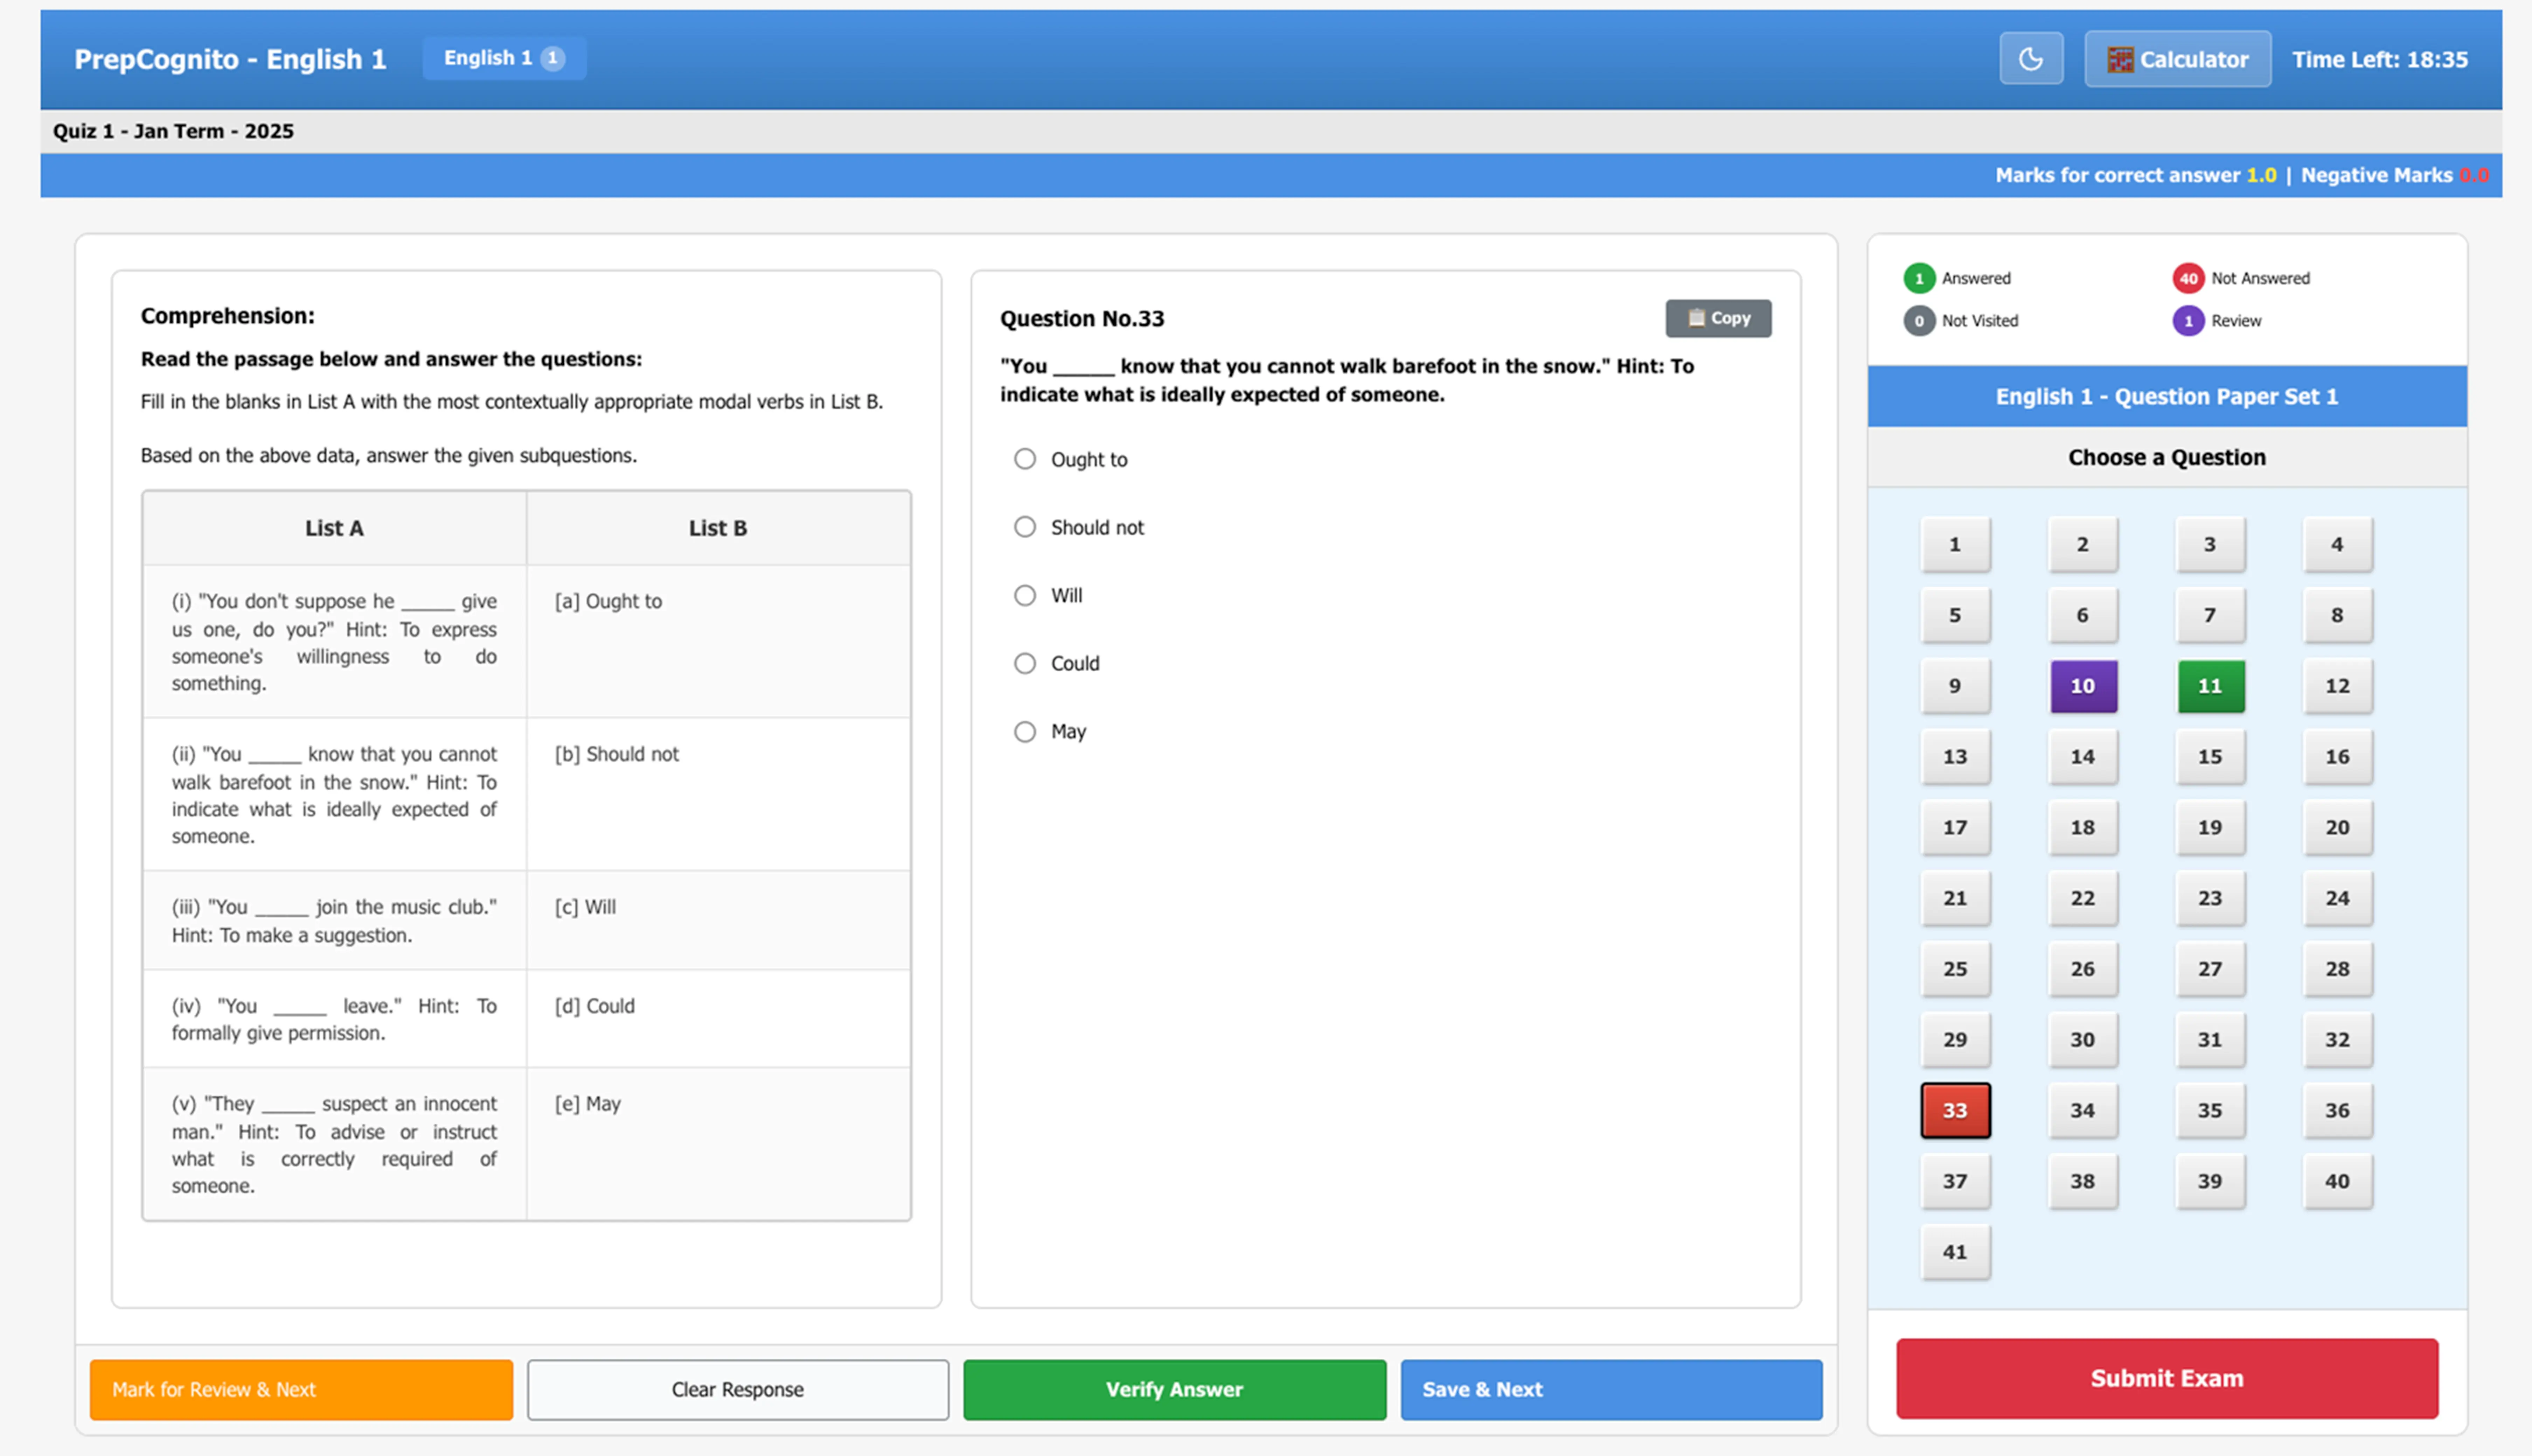Go to question 9
2532x1456 pixels.
1955,686
